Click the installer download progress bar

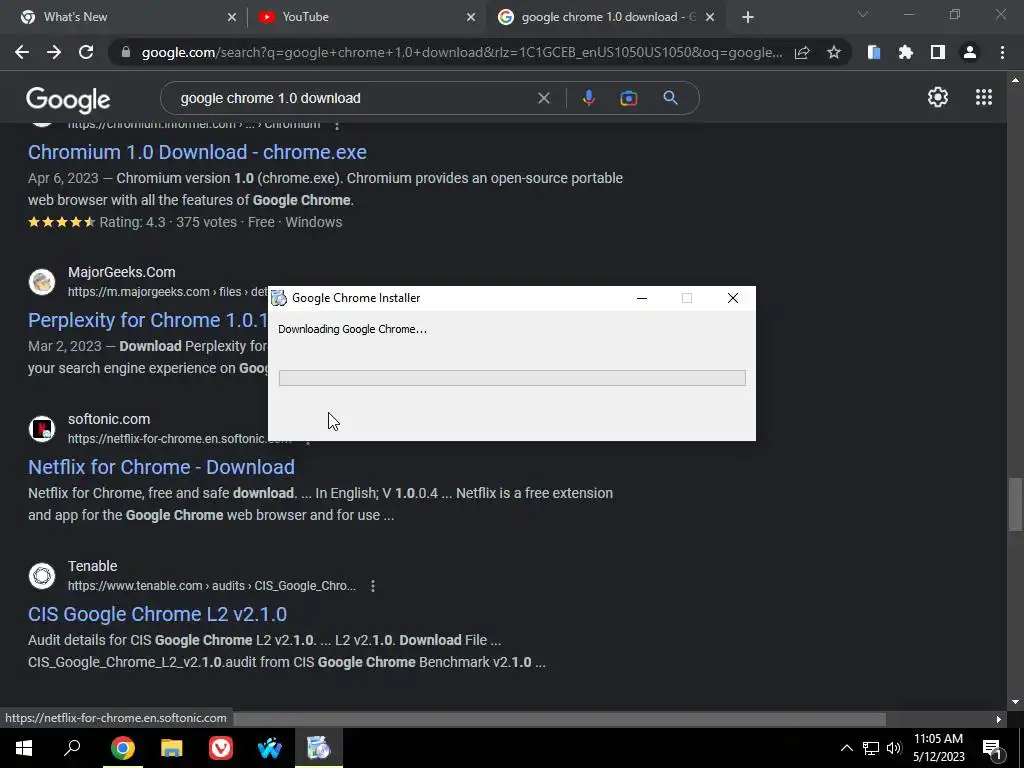click(512, 378)
